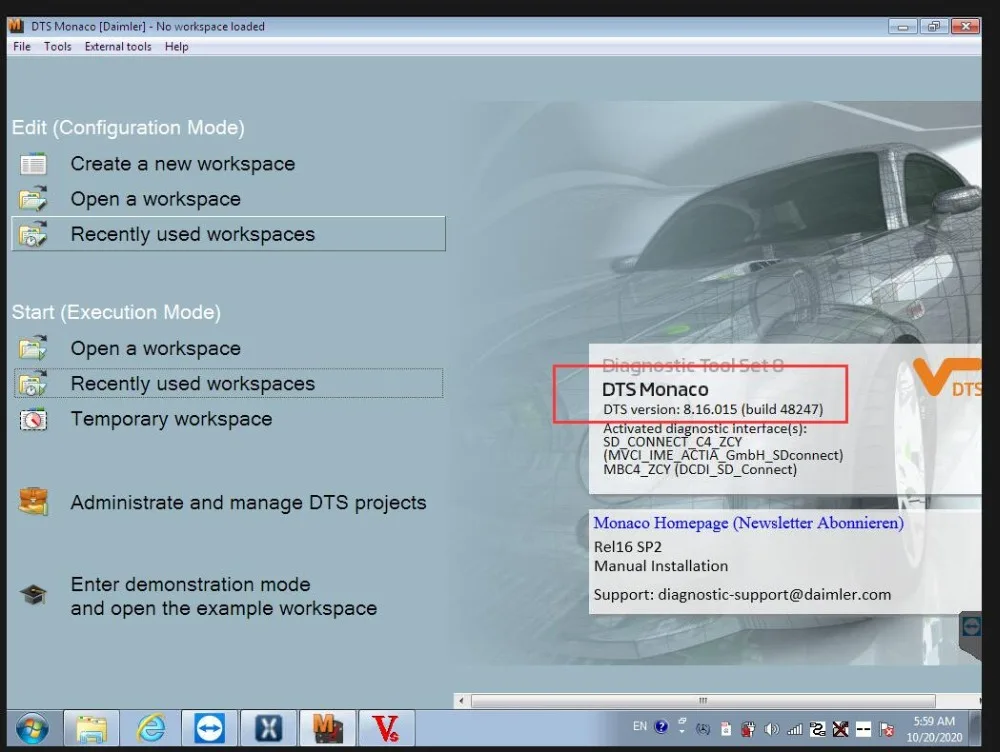Click the DTS Monaco icon in the title bar

[16, 26]
